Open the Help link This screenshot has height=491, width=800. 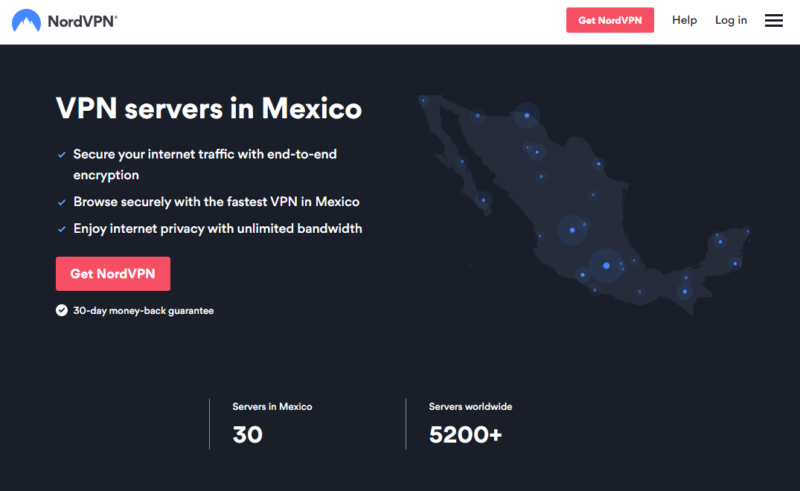684,20
